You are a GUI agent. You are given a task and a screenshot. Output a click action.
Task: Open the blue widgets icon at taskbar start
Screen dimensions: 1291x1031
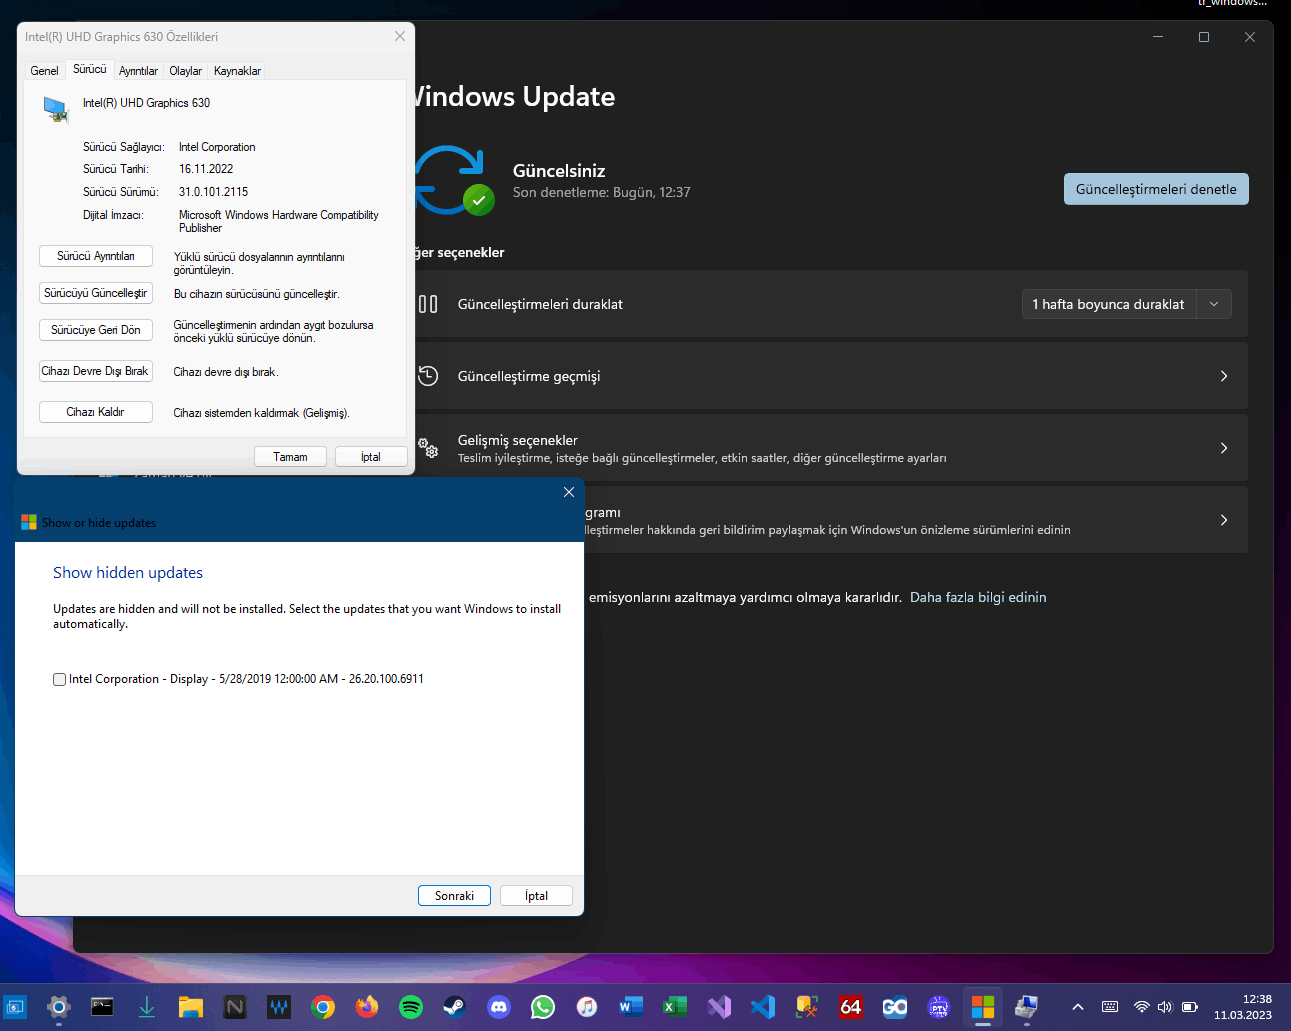tap(15, 1007)
